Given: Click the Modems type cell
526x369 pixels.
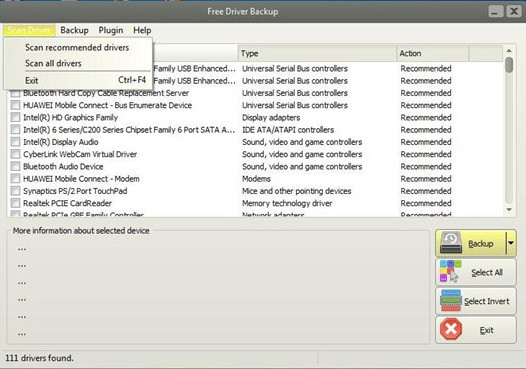Looking at the screenshot, I should coord(256,179).
